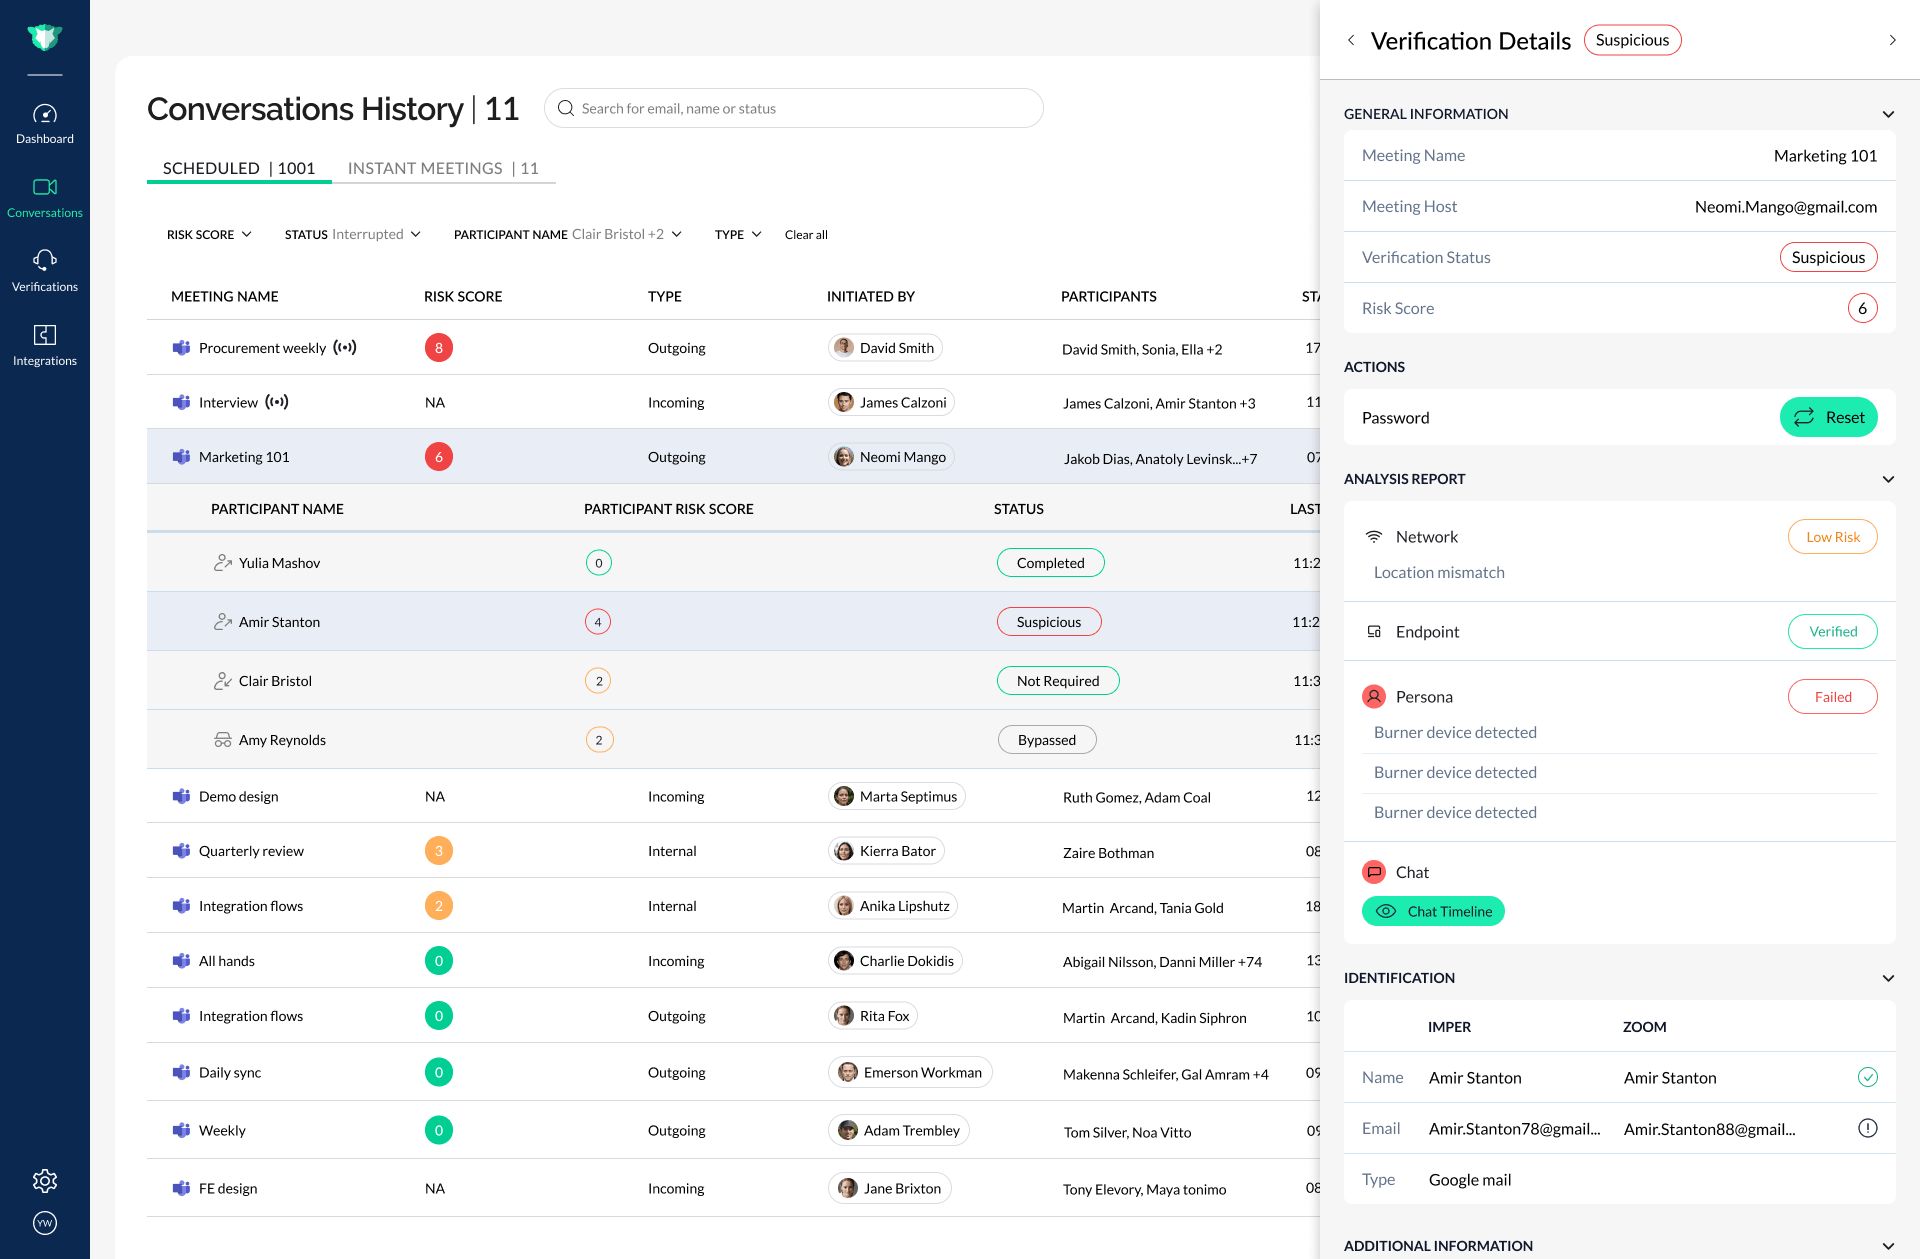Image resolution: width=1920 pixels, height=1259 pixels.
Task: Collapse the Analysis Report section
Action: click(x=1888, y=479)
